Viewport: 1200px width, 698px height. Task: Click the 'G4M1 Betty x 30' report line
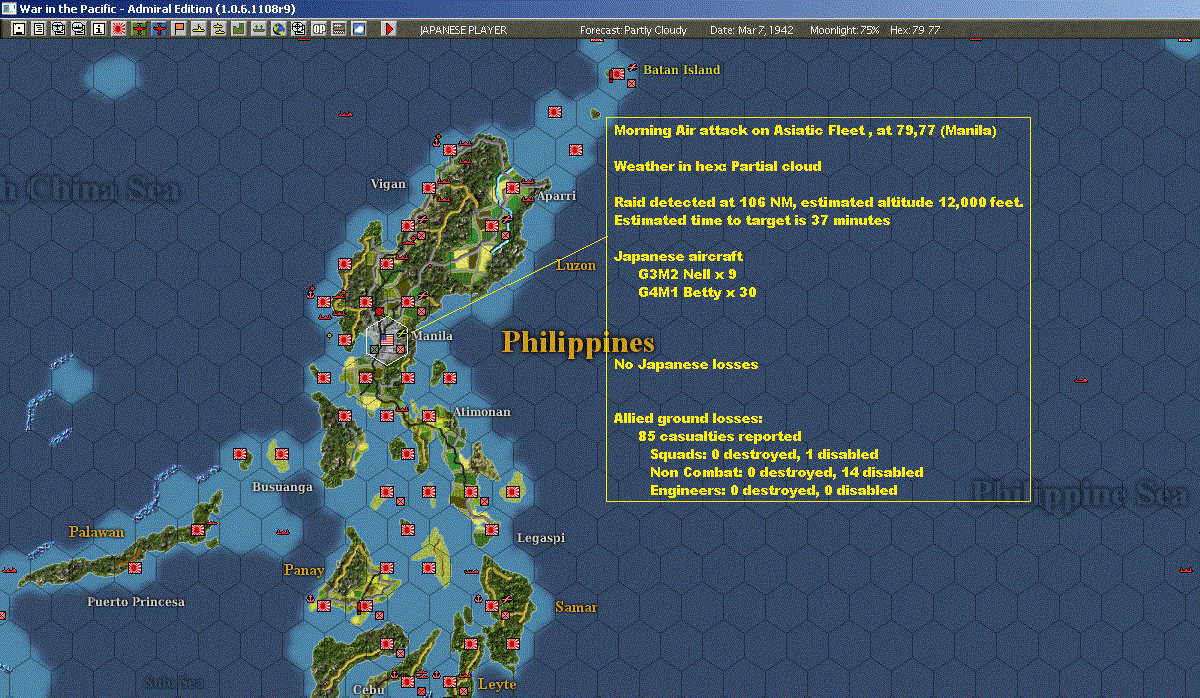click(x=697, y=292)
